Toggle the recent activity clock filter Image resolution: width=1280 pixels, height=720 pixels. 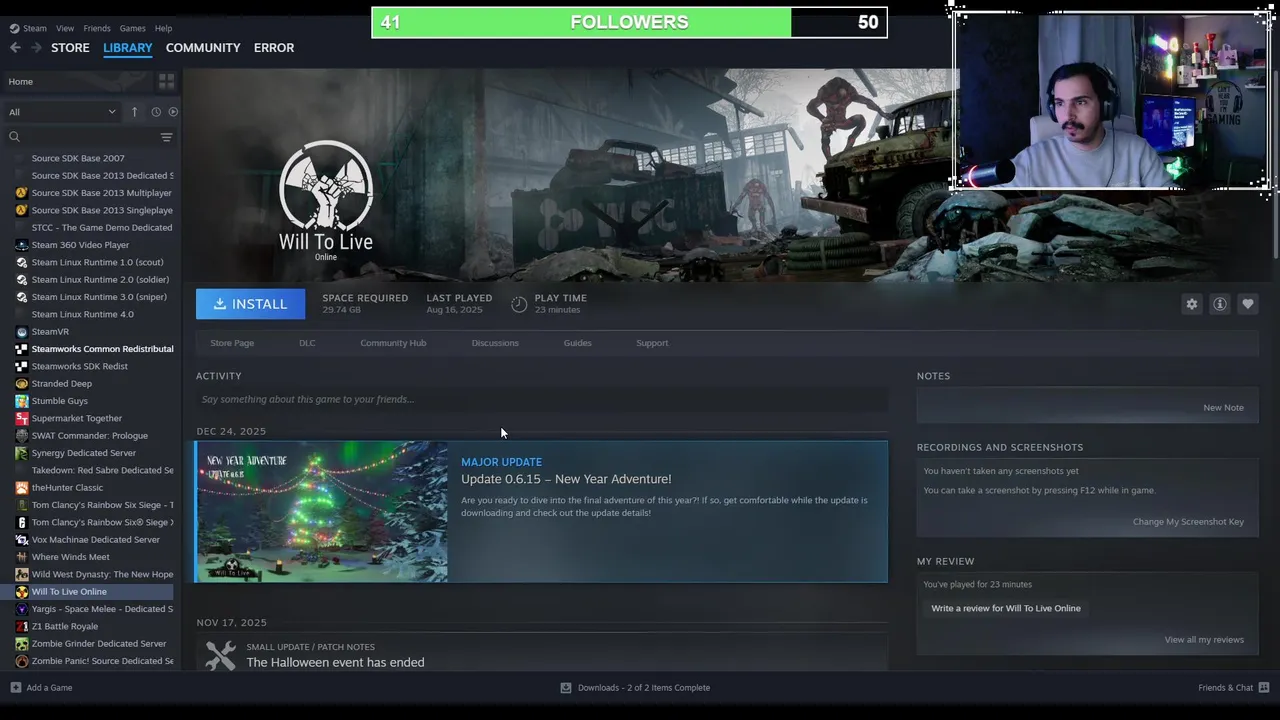[x=156, y=112]
